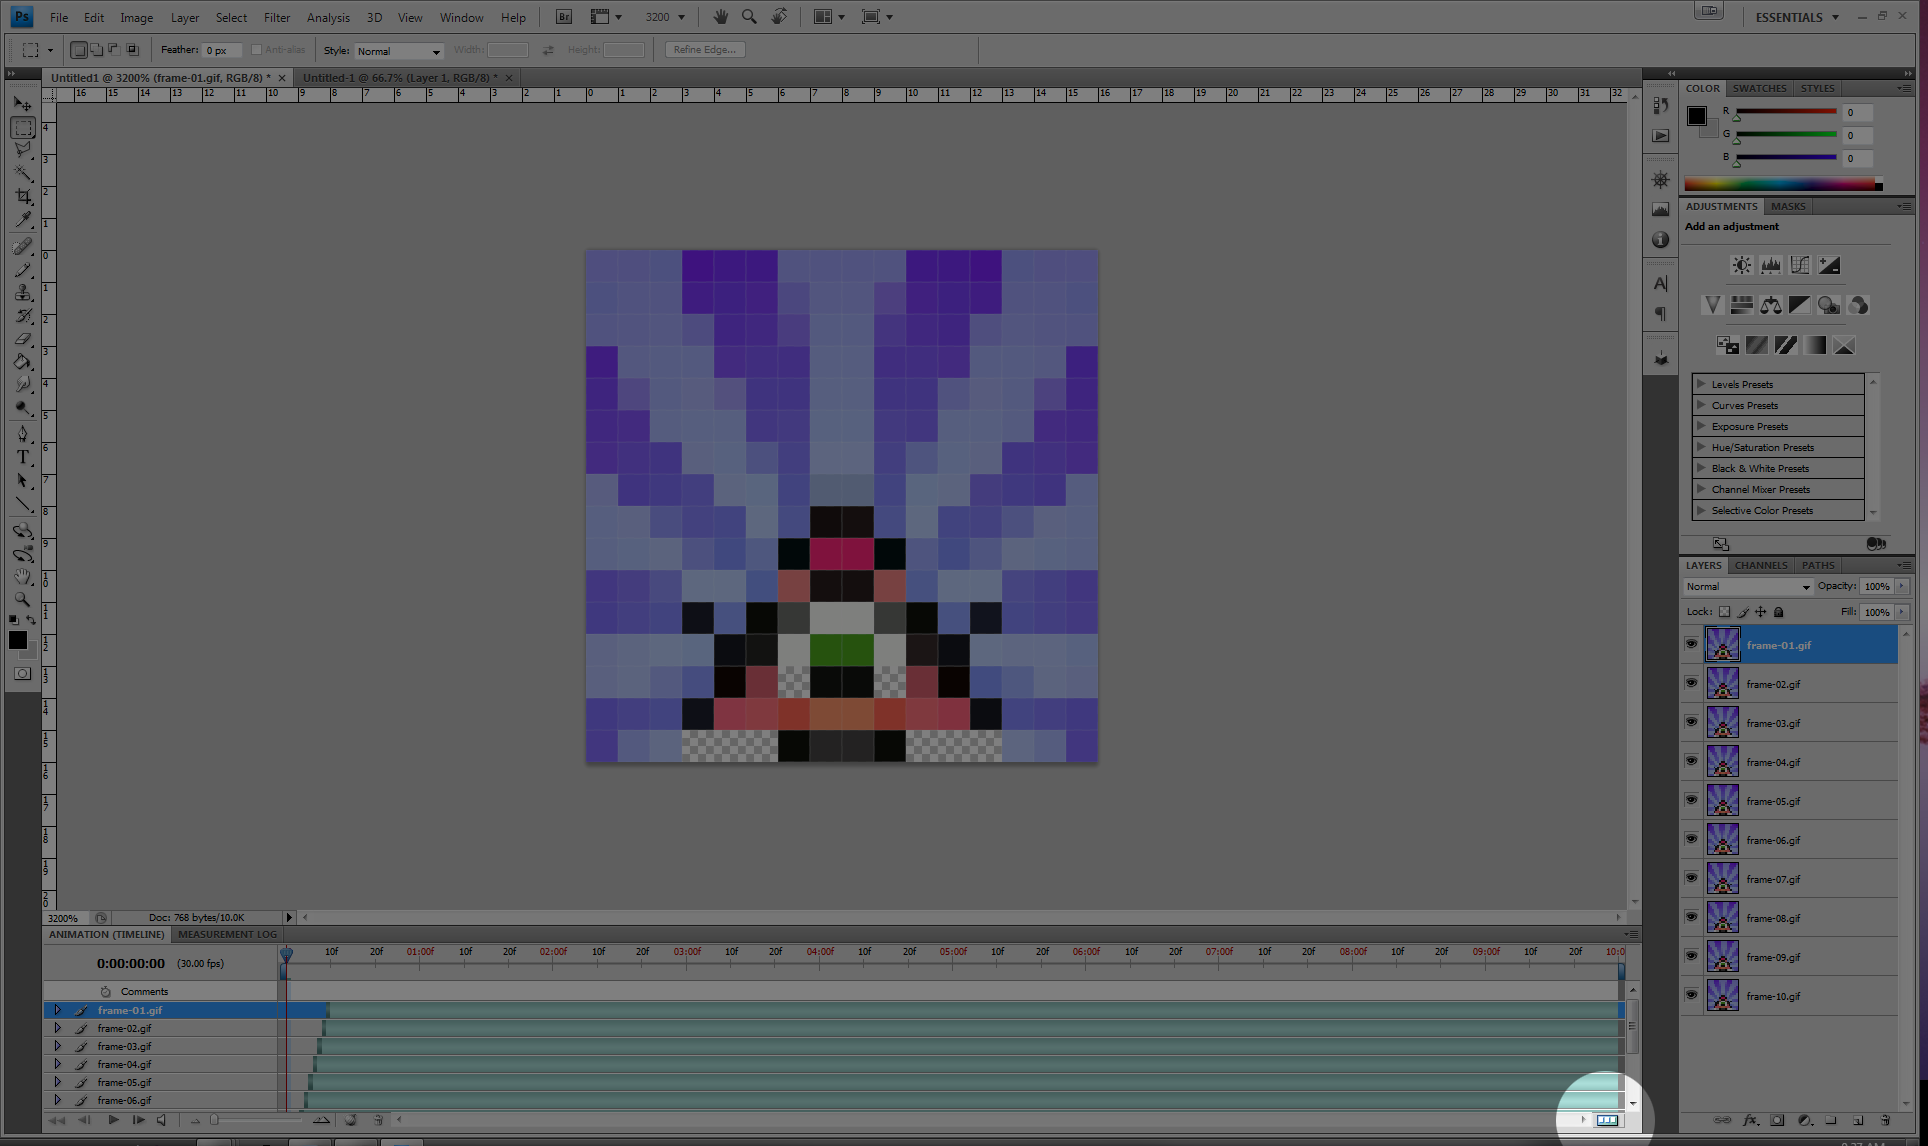Select the Hand tool in the toolbox
Viewport: 1928px width, 1146px height.
point(23,576)
